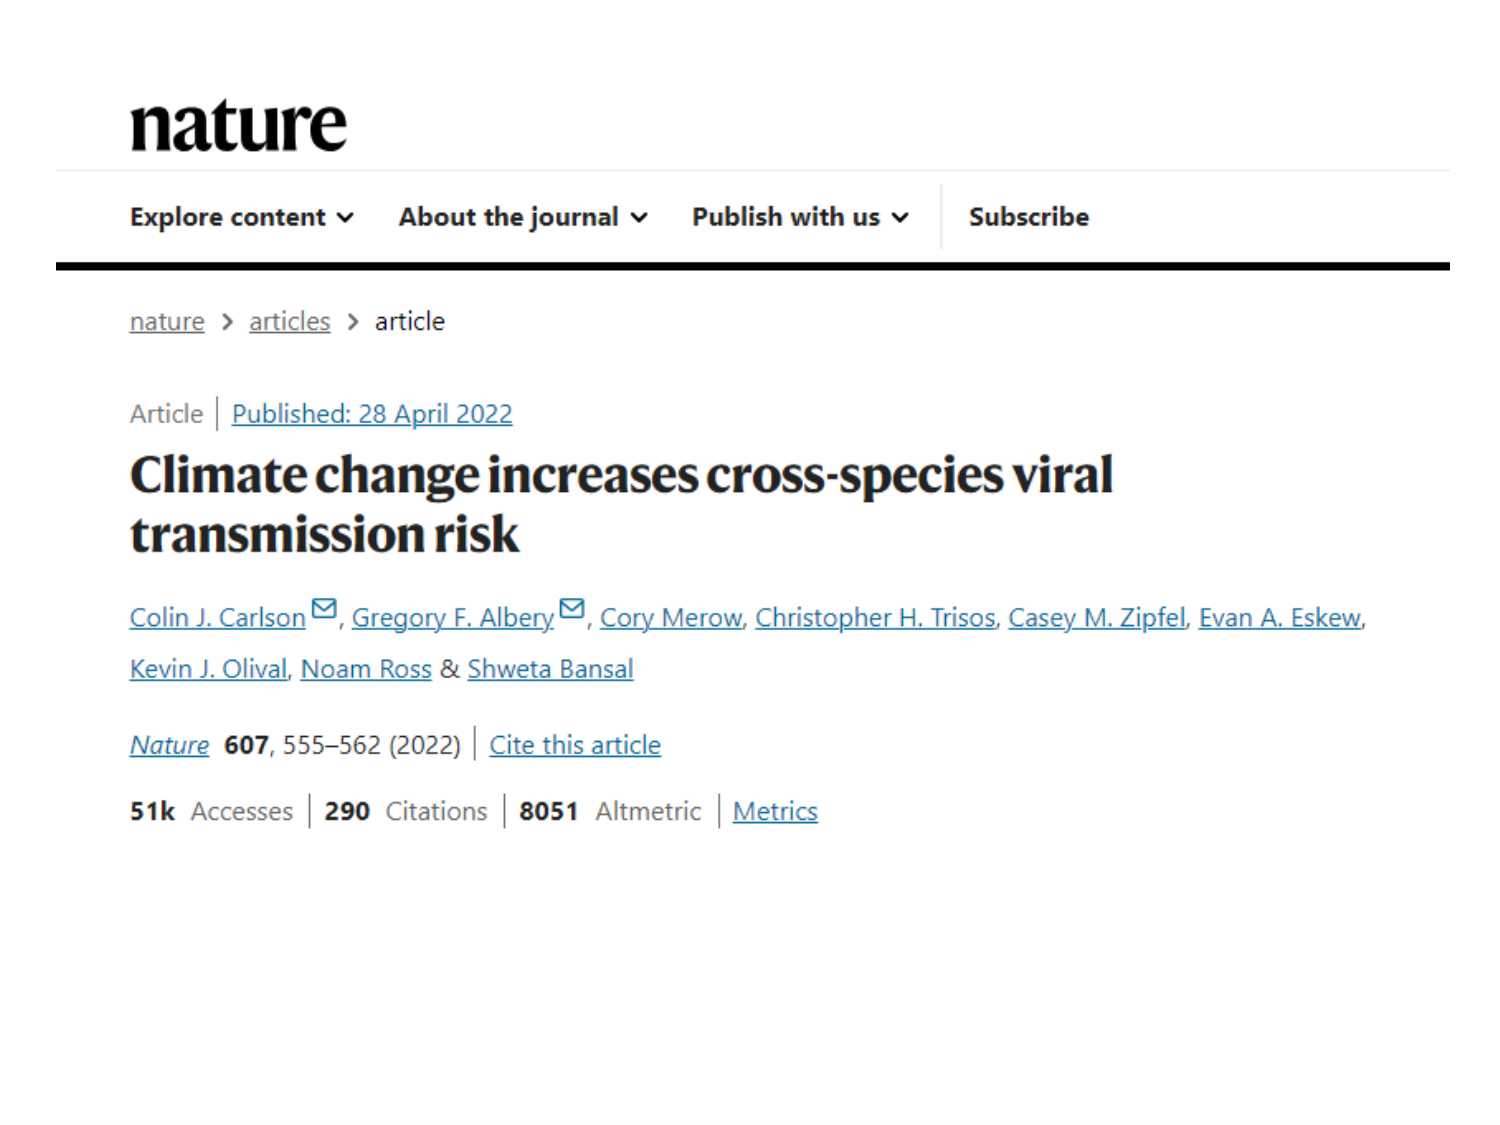The image size is (1500, 1125).
Task: Click email icon next to Colin J. Carlson
Action: [324, 609]
